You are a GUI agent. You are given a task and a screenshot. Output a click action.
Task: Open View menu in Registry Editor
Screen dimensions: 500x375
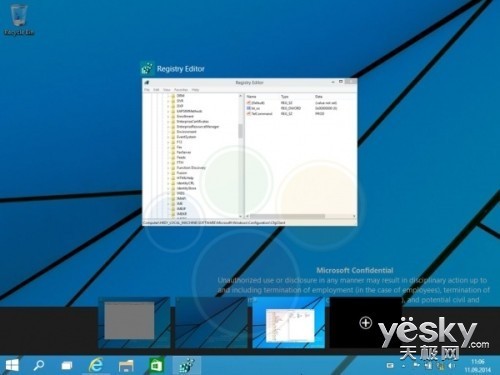coord(167,90)
